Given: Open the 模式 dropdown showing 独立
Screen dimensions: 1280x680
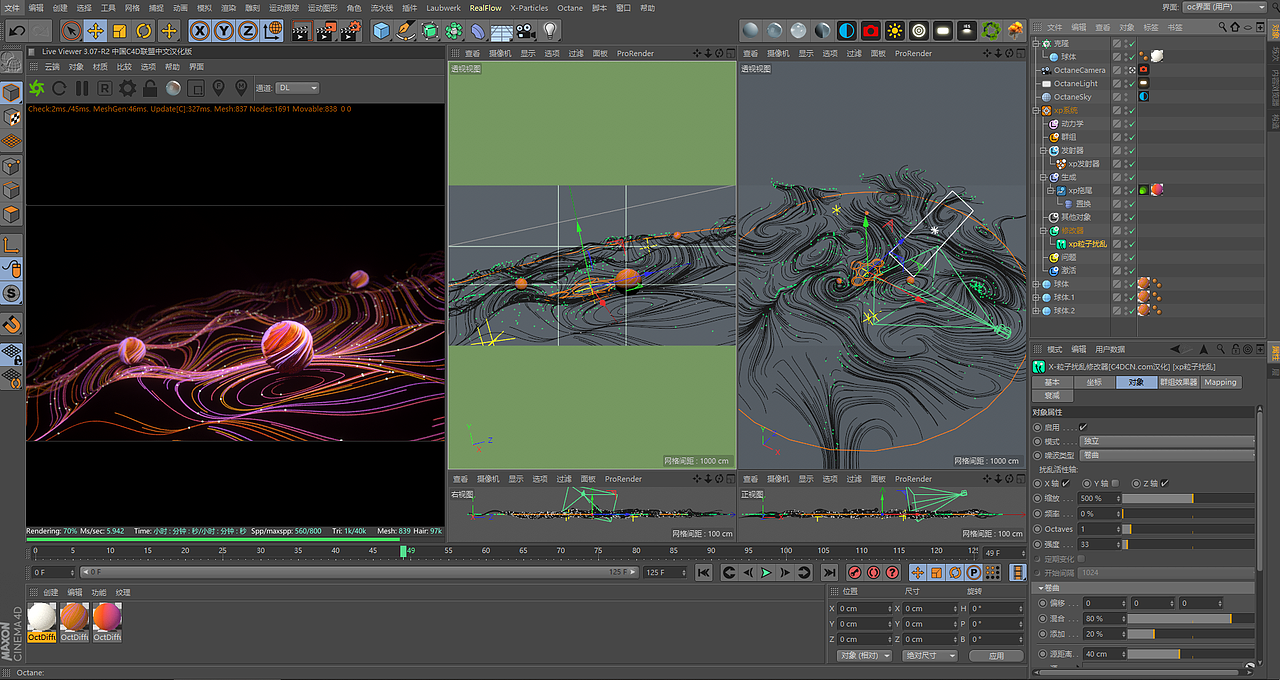Looking at the screenshot, I should (x=1167, y=441).
